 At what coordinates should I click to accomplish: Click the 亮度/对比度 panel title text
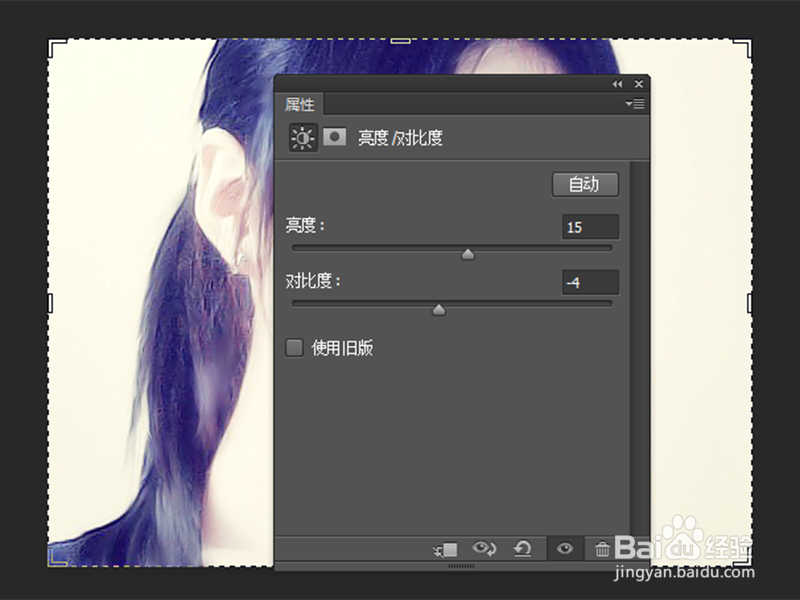(x=400, y=138)
